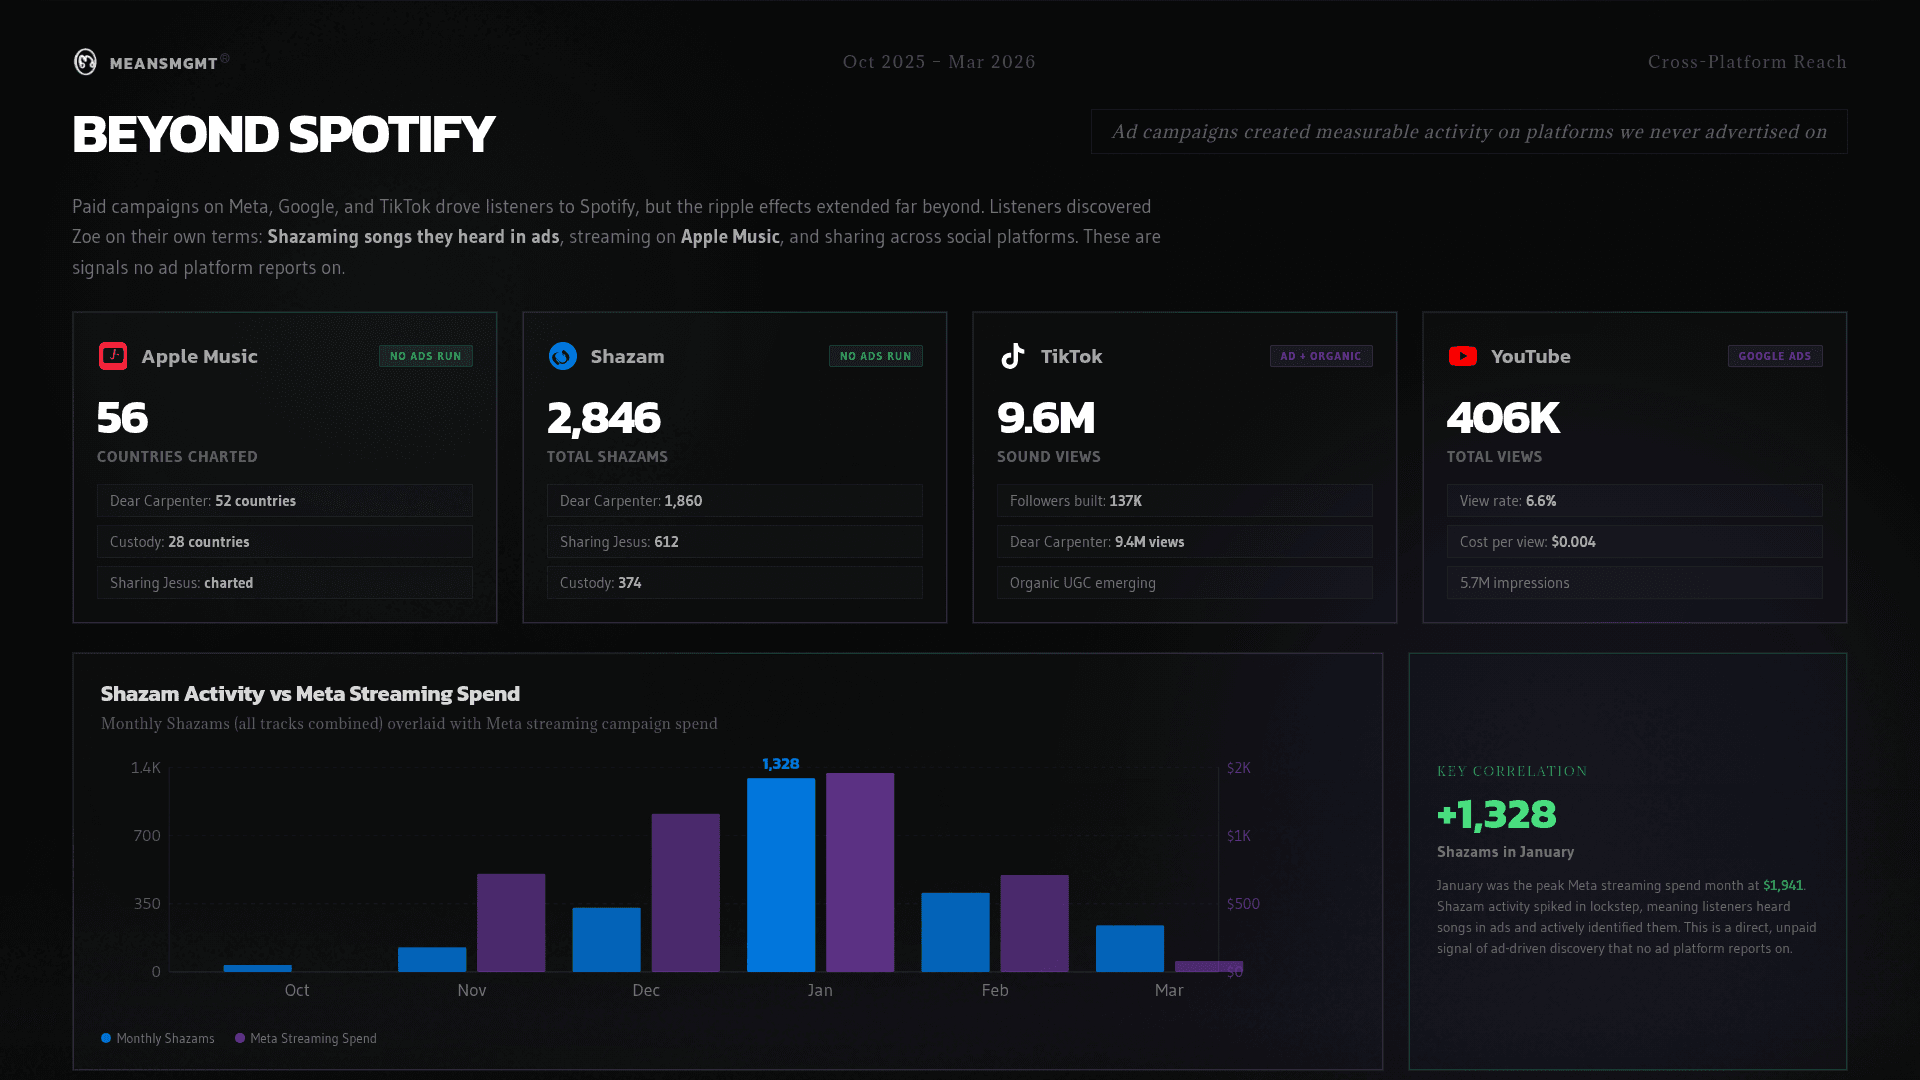The image size is (1920, 1080).
Task: Click the Shazams in January subtitle
Action: [1505, 852]
